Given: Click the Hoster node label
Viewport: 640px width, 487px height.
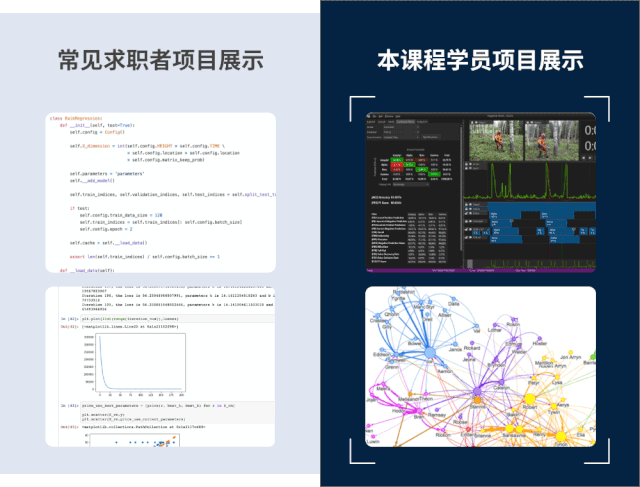Looking at the screenshot, I should [x=540, y=344].
